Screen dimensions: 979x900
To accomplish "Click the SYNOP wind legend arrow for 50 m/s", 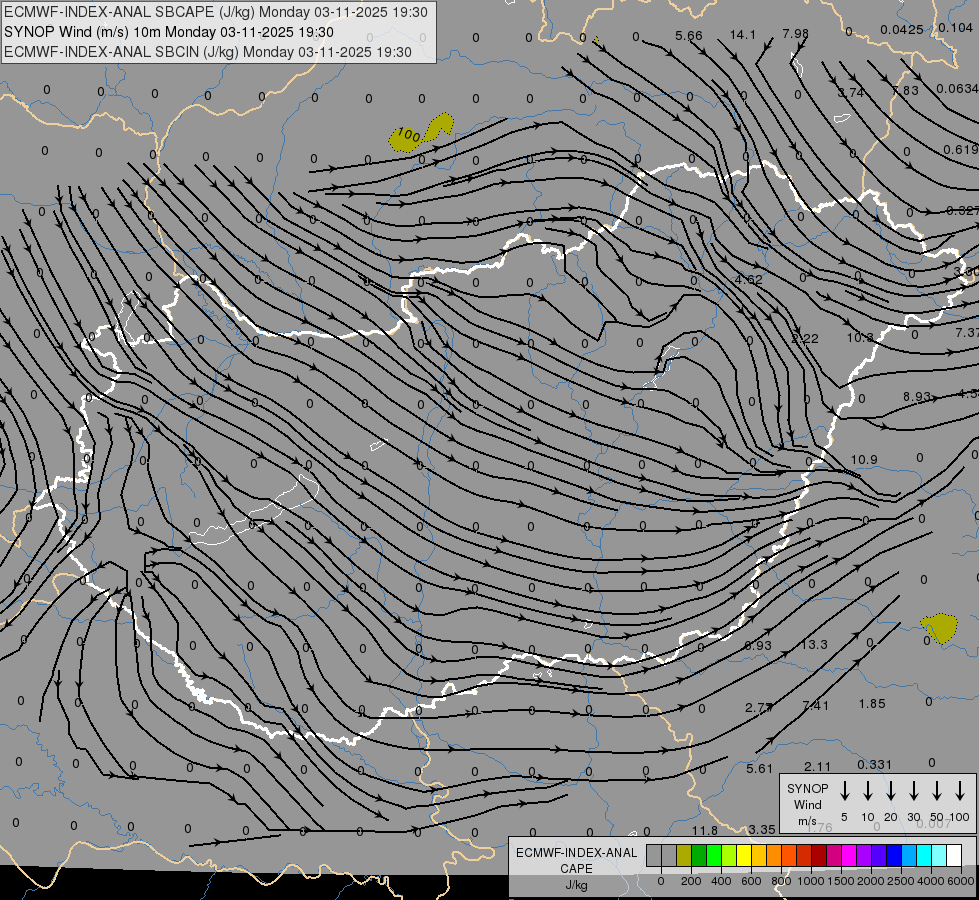I will (x=937, y=791).
